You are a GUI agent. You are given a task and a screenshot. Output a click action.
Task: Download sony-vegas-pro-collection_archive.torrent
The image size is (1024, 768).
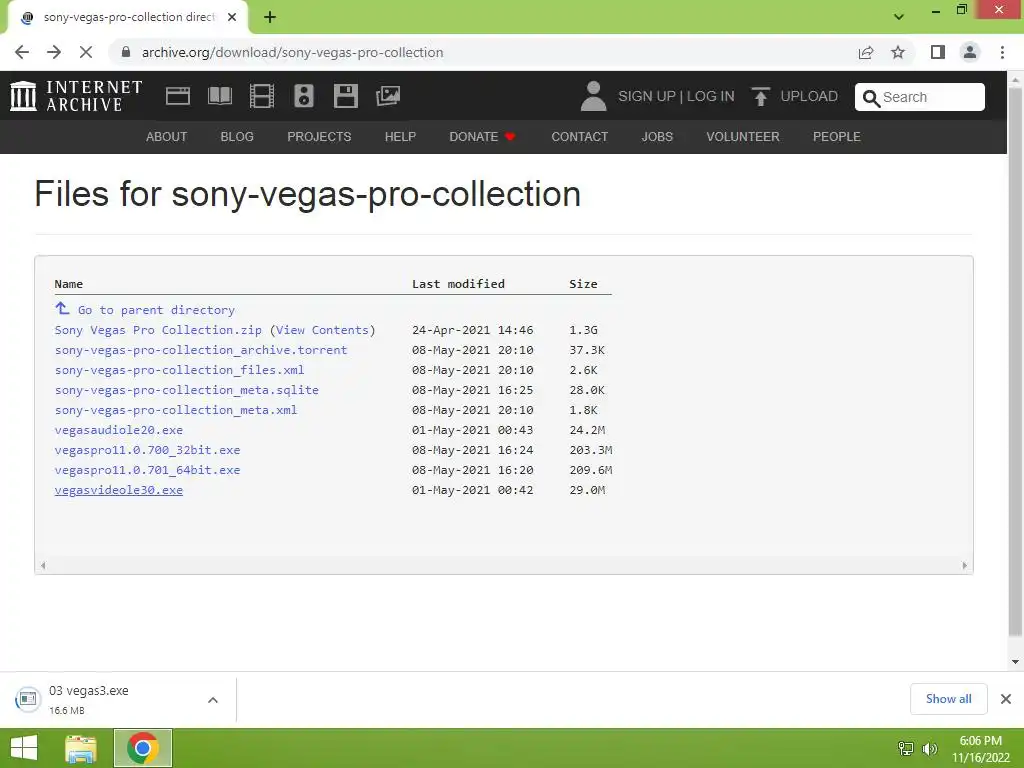click(x=201, y=350)
